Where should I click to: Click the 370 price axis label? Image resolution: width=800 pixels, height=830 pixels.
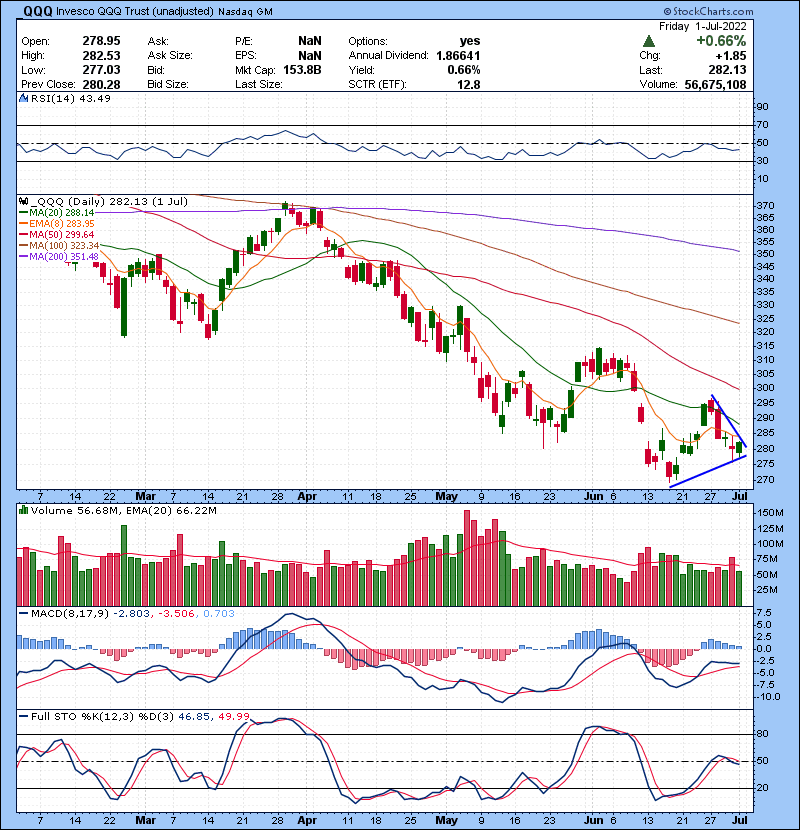point(766,205)
